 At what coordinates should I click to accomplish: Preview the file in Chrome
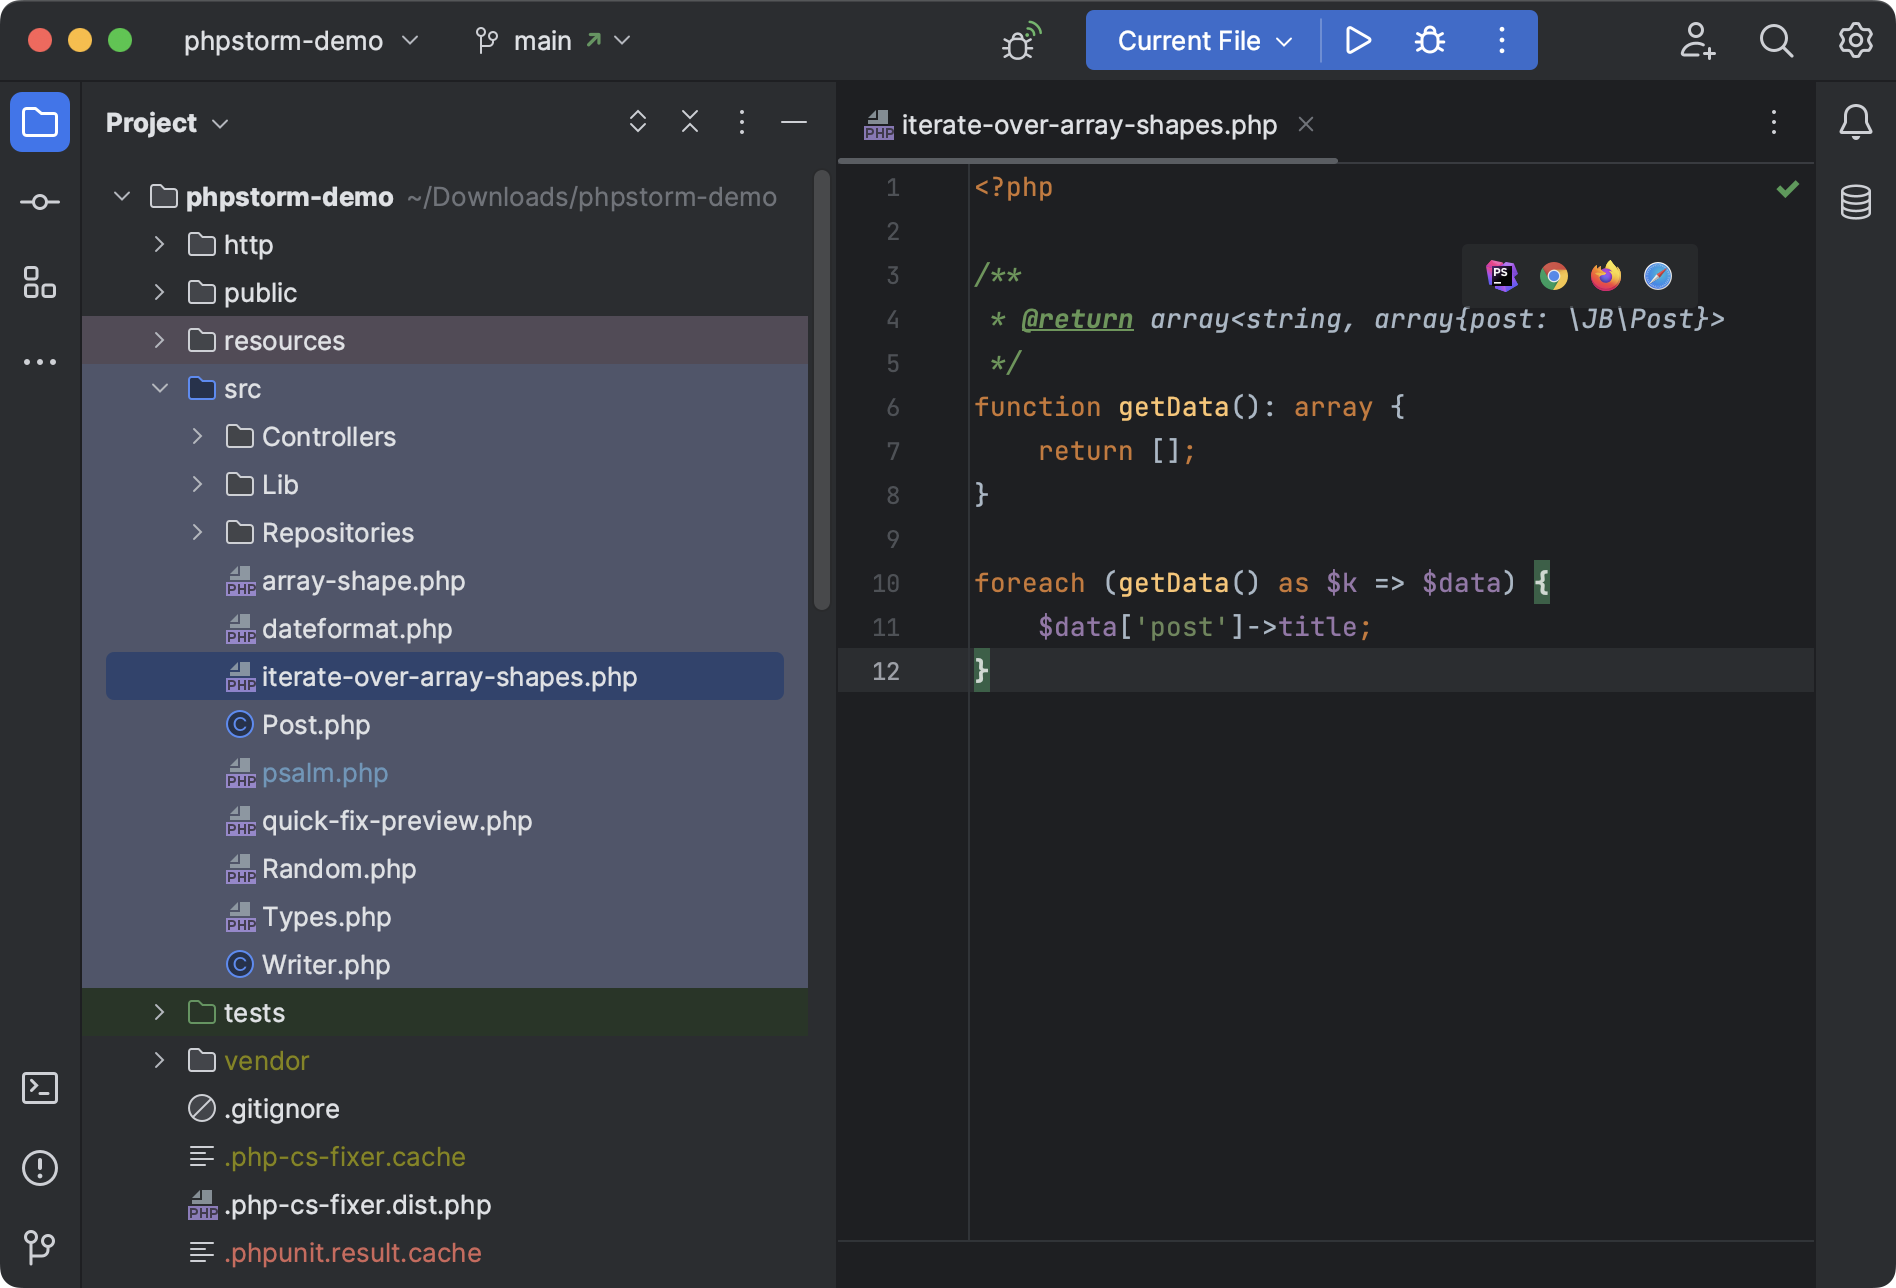tap(1553, 275)
